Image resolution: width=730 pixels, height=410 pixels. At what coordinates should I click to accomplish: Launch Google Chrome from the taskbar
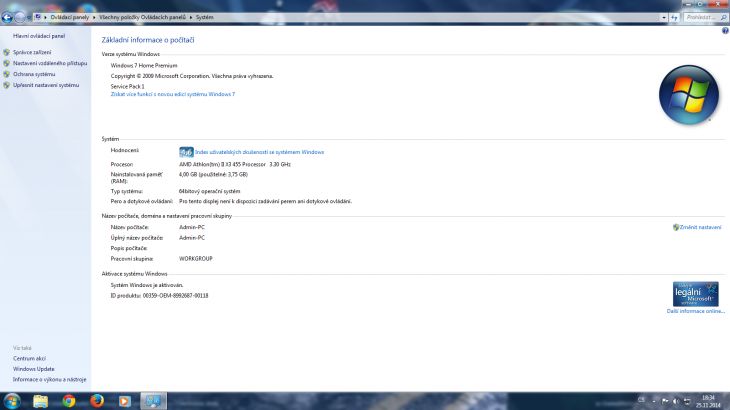(69, 401)
